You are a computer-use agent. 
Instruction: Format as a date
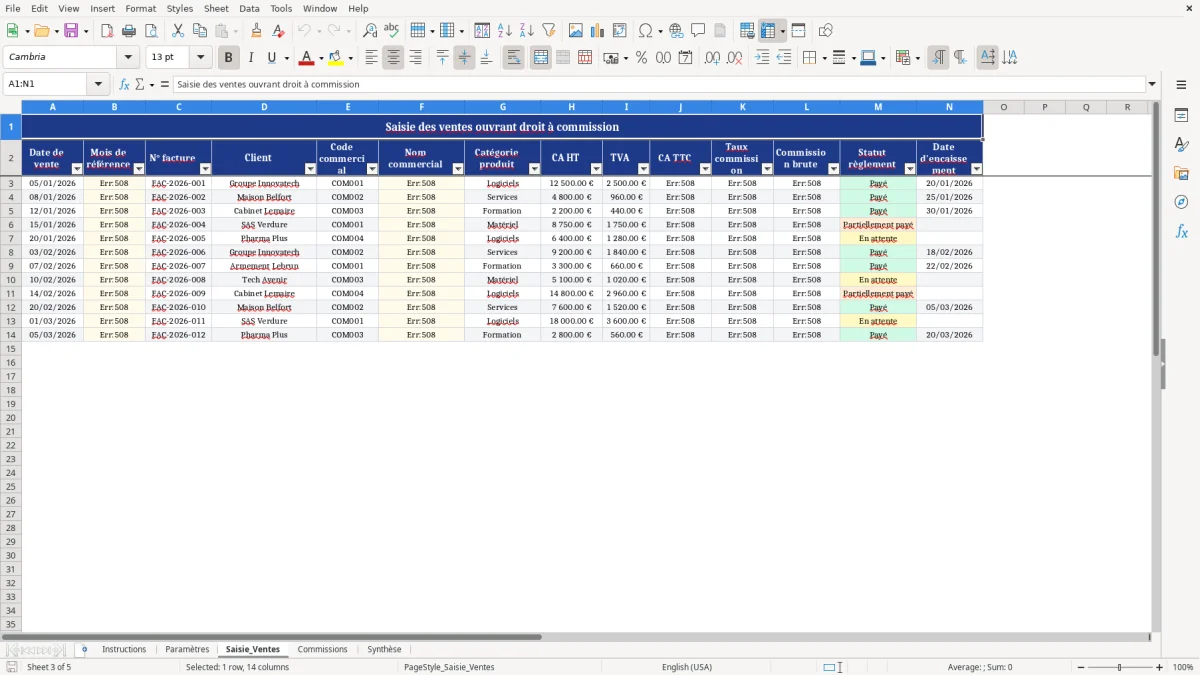pos(685,58)
